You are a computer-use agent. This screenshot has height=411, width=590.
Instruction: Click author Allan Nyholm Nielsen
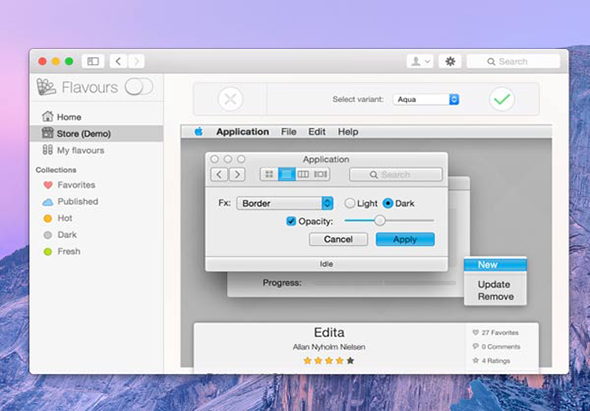point(329,347)
